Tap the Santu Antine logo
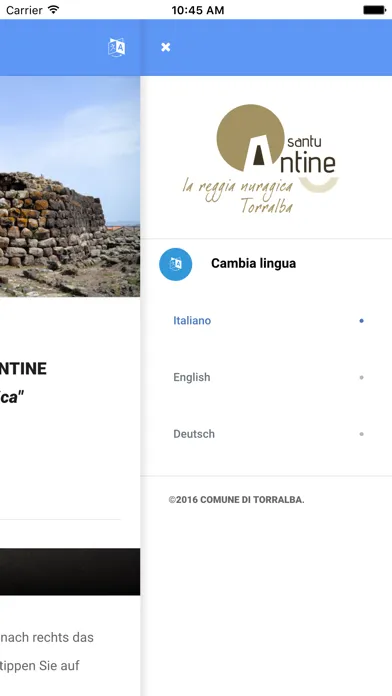The width and height of the screenshot is (392, 696). click(x=261, y=159)
